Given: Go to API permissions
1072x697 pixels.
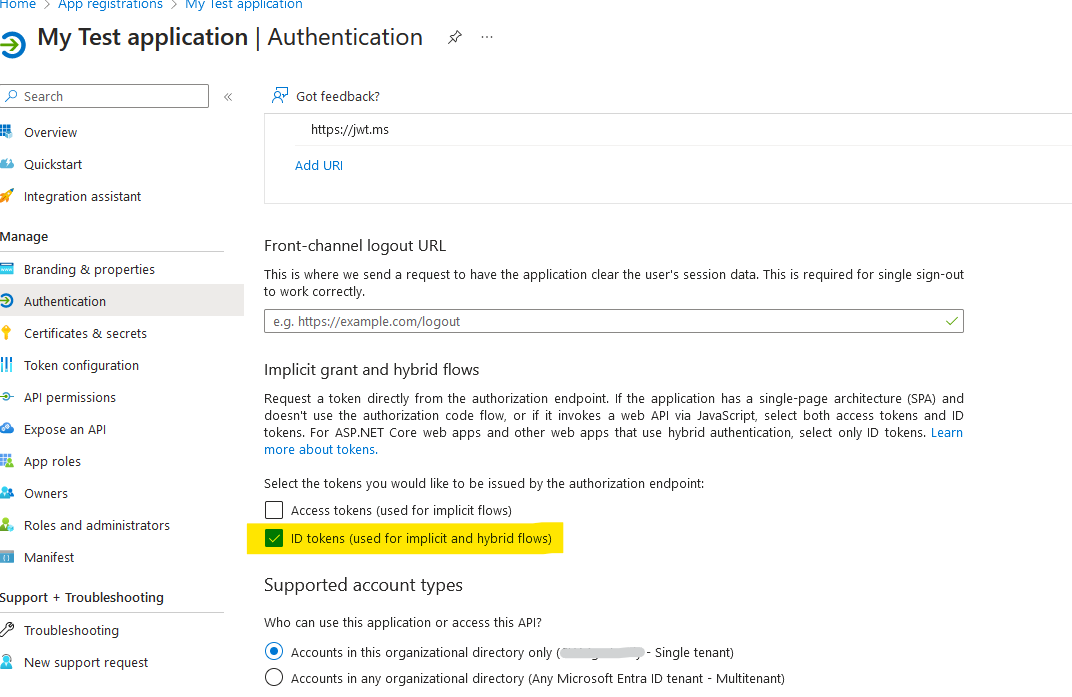Looking at the screenshot, I should pos(70,397).
